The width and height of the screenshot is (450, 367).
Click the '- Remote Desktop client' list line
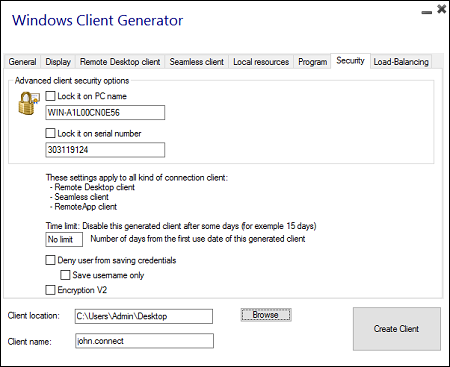point(92,187)
